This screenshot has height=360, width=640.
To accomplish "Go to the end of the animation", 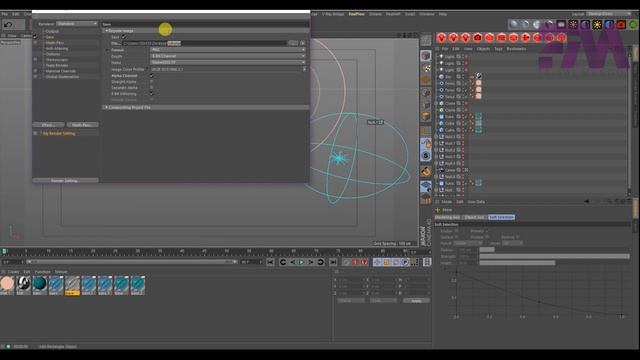I will tap(333, 262).
